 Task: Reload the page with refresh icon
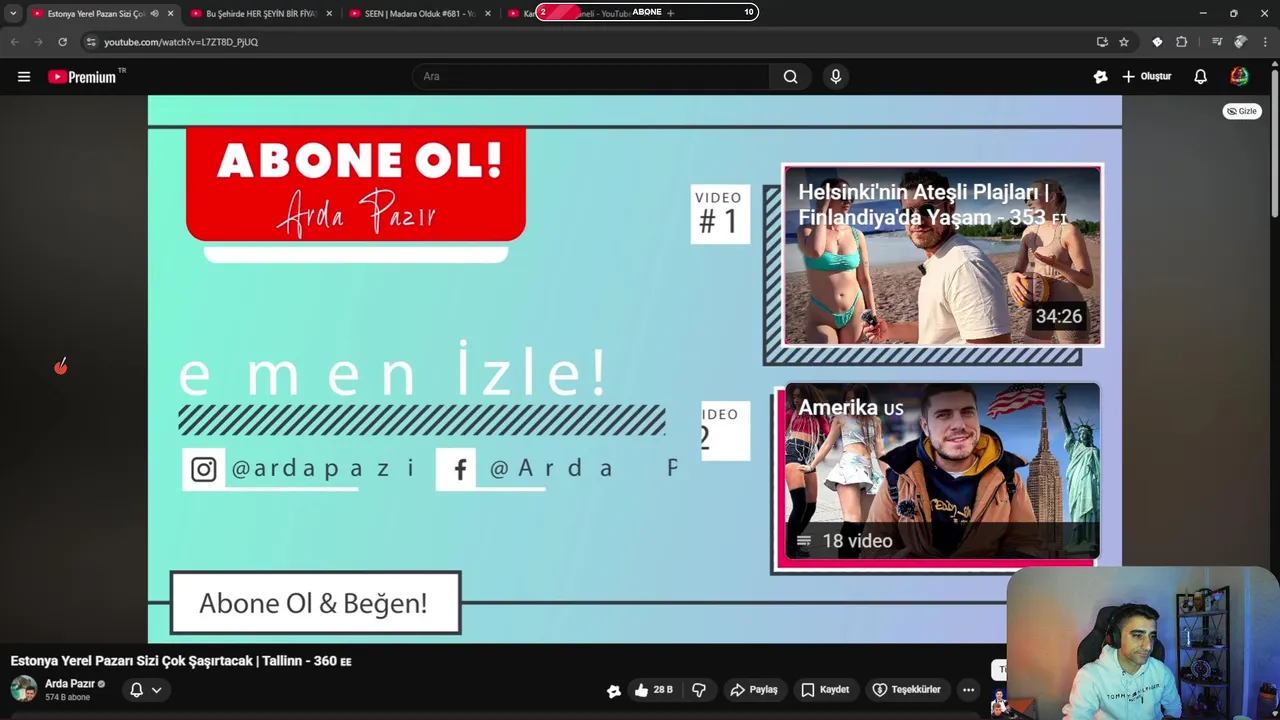pos(62,42)
